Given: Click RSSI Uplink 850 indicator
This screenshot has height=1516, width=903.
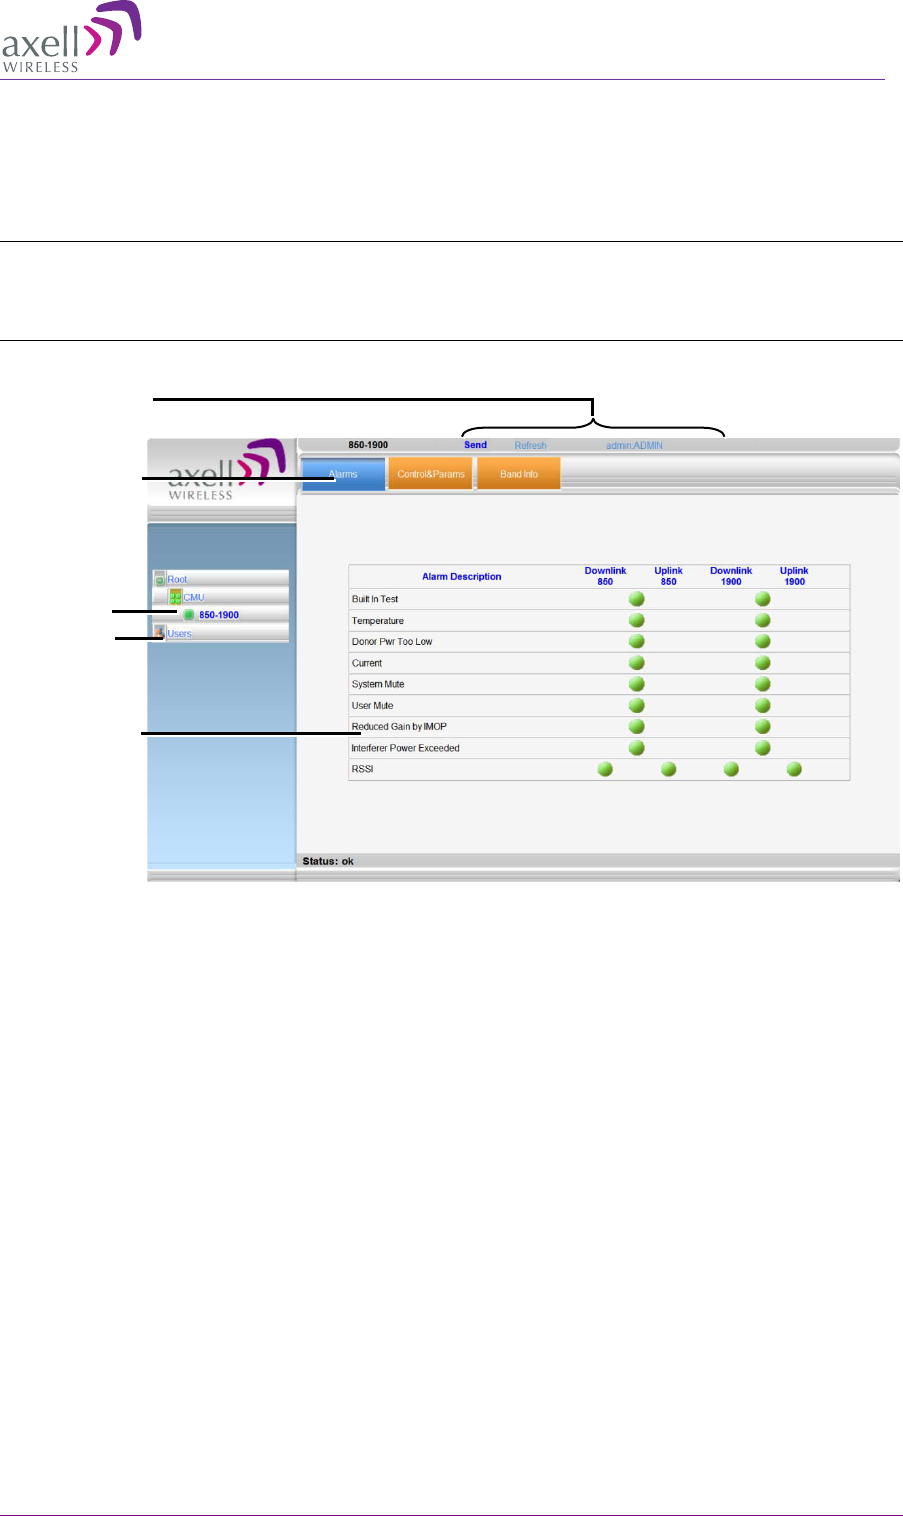Looking at the screenshot, I should [668, 769].
